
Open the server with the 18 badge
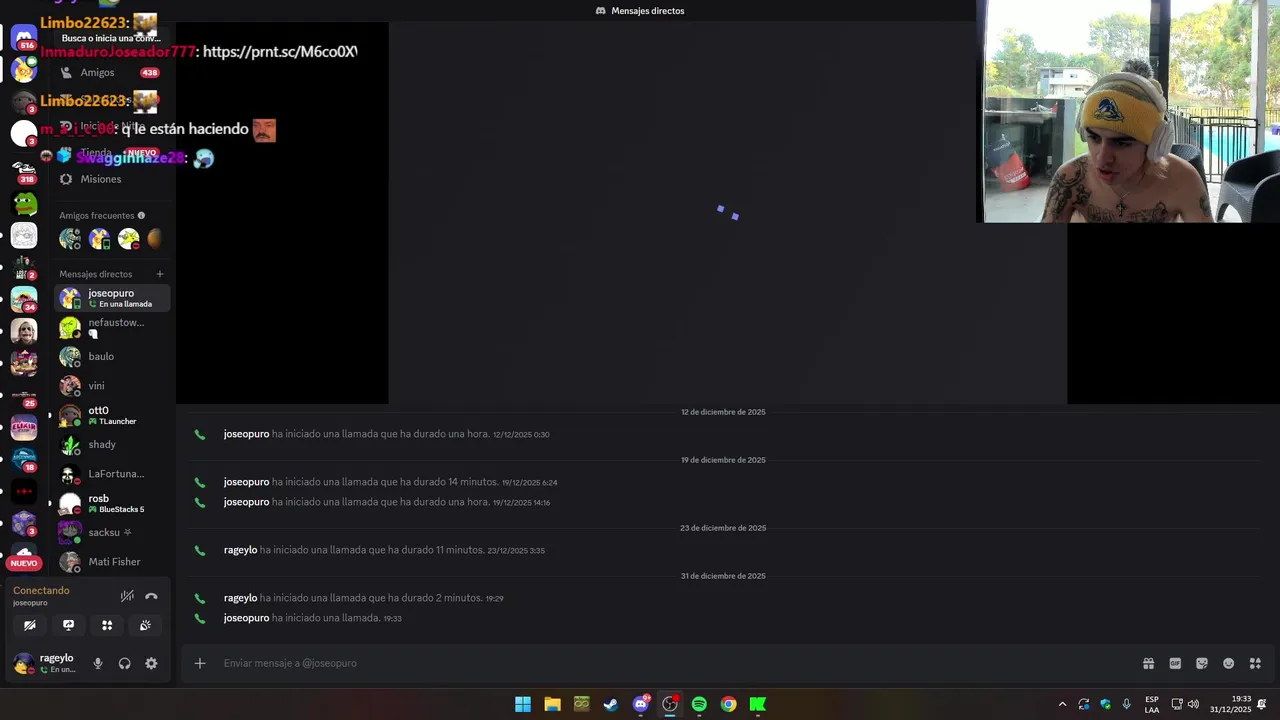pos(24,459)
